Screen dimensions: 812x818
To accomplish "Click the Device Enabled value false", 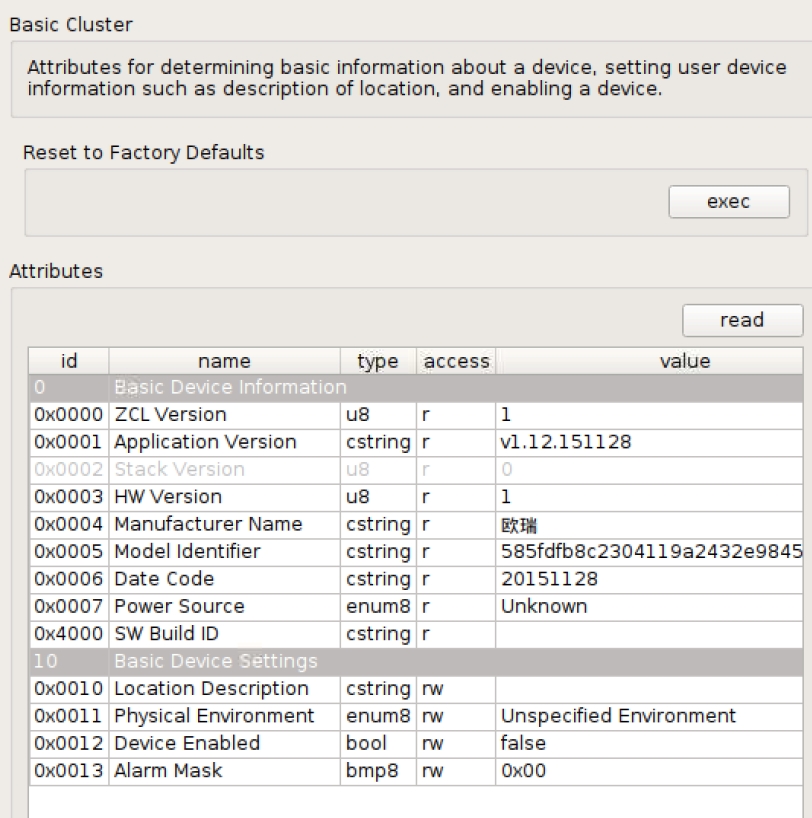I will [523, 743].
